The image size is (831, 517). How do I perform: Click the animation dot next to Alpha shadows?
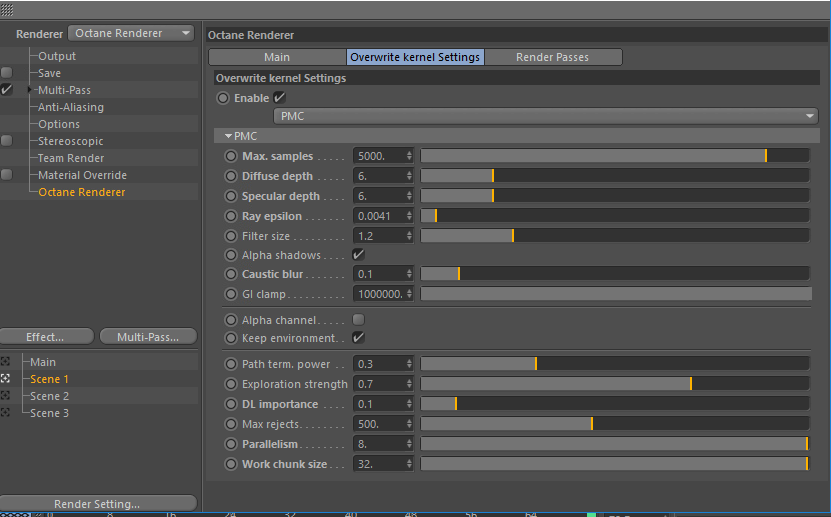click(x=231, y=255)
